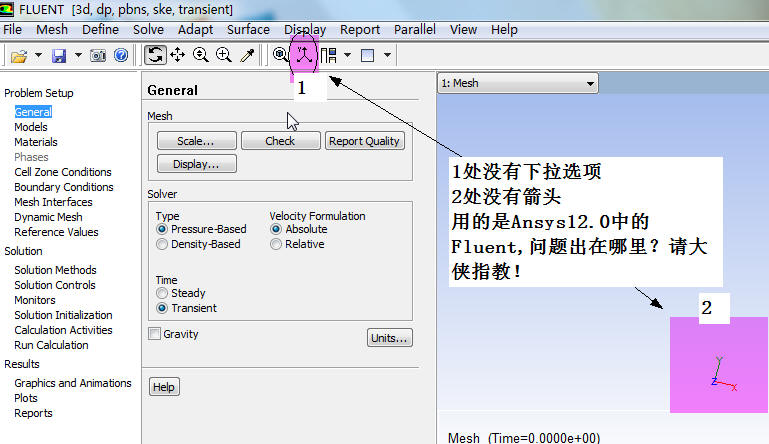Open Cell Zone Conditions task page
Viewport: 769px width, 444px height.
pos(63,172)
